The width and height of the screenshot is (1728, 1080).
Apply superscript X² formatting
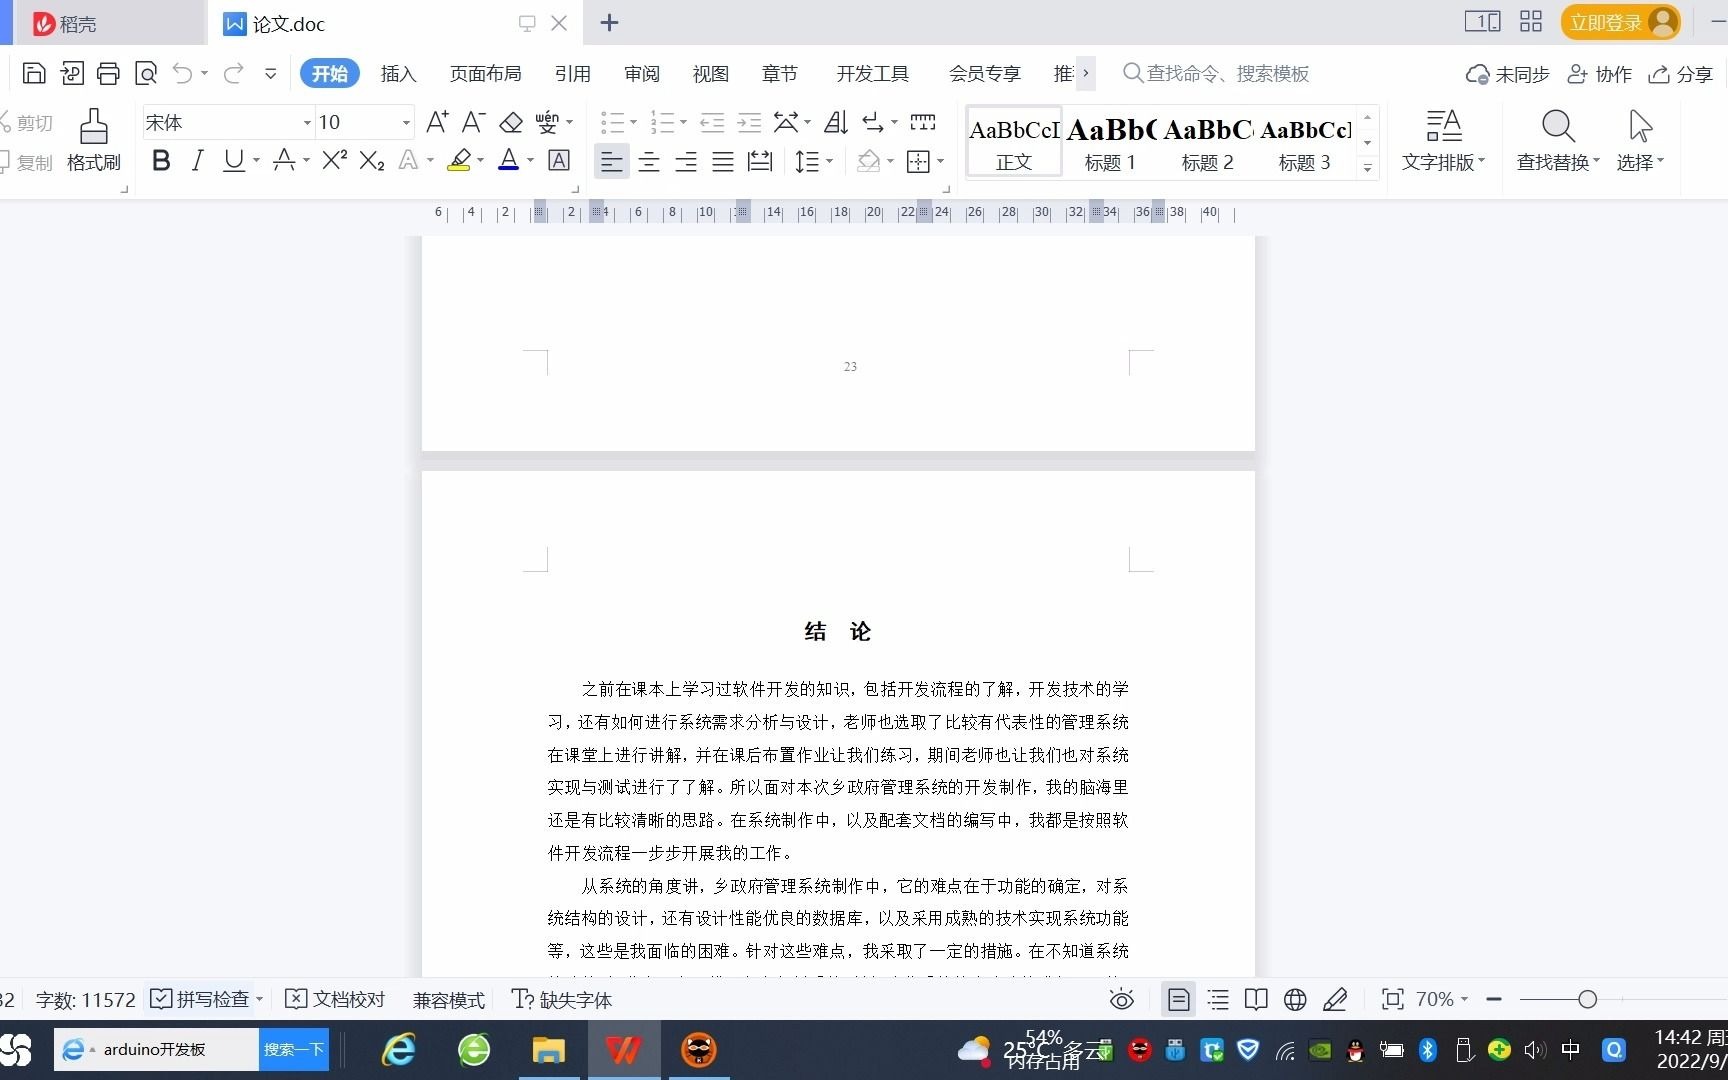click(x=335, y=160)
